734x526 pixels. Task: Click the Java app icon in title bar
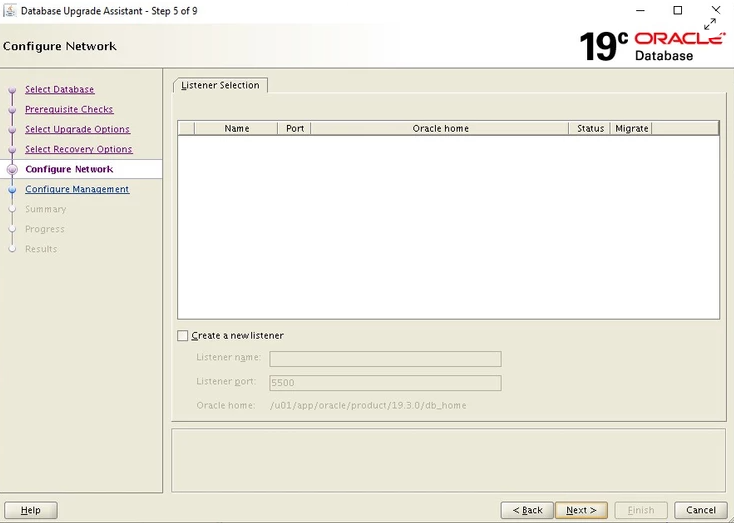[x=9, y=10]
